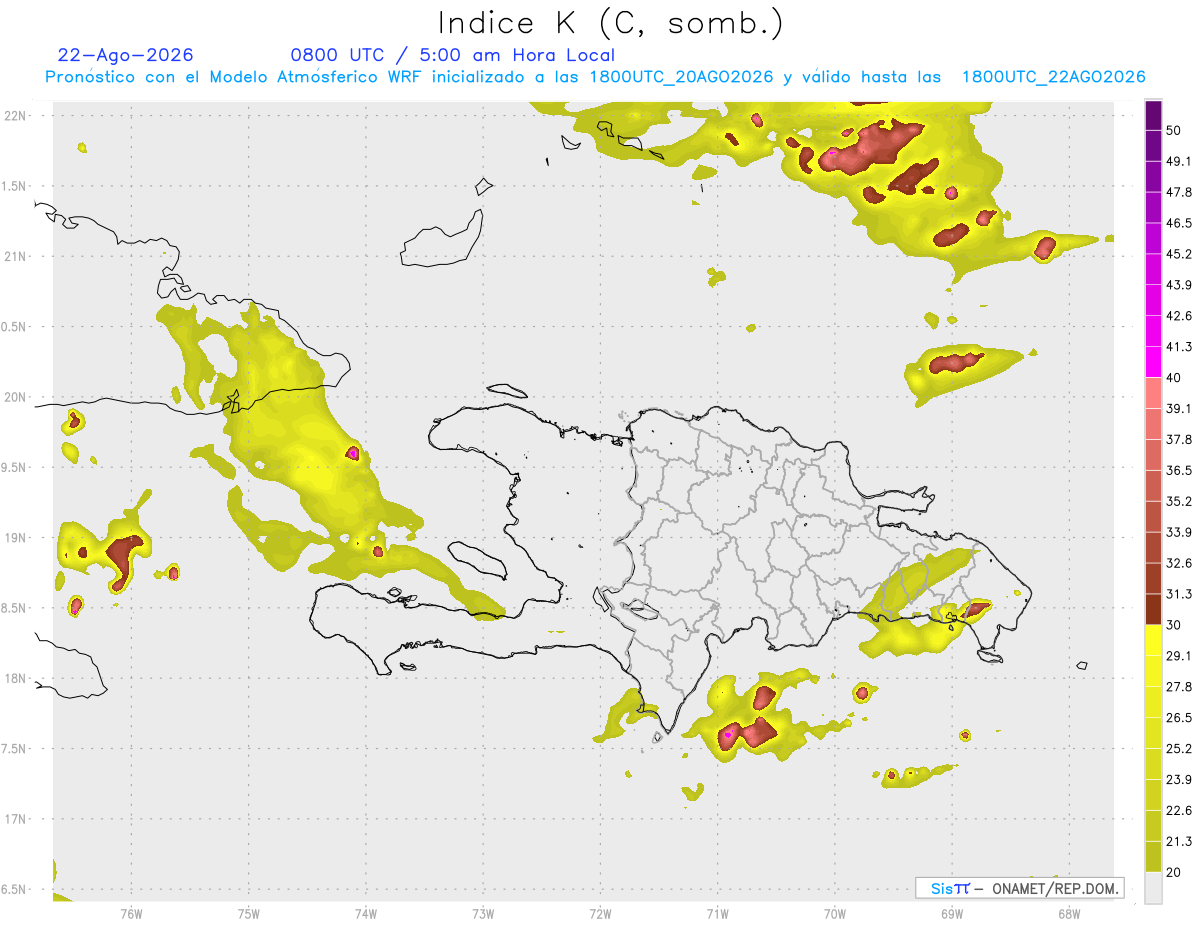Image resolution: width=1200 pixels, height=927 pixels.
Task: Pick the dark brown band between 30 and 31.3
Action: pos(1154,610)
